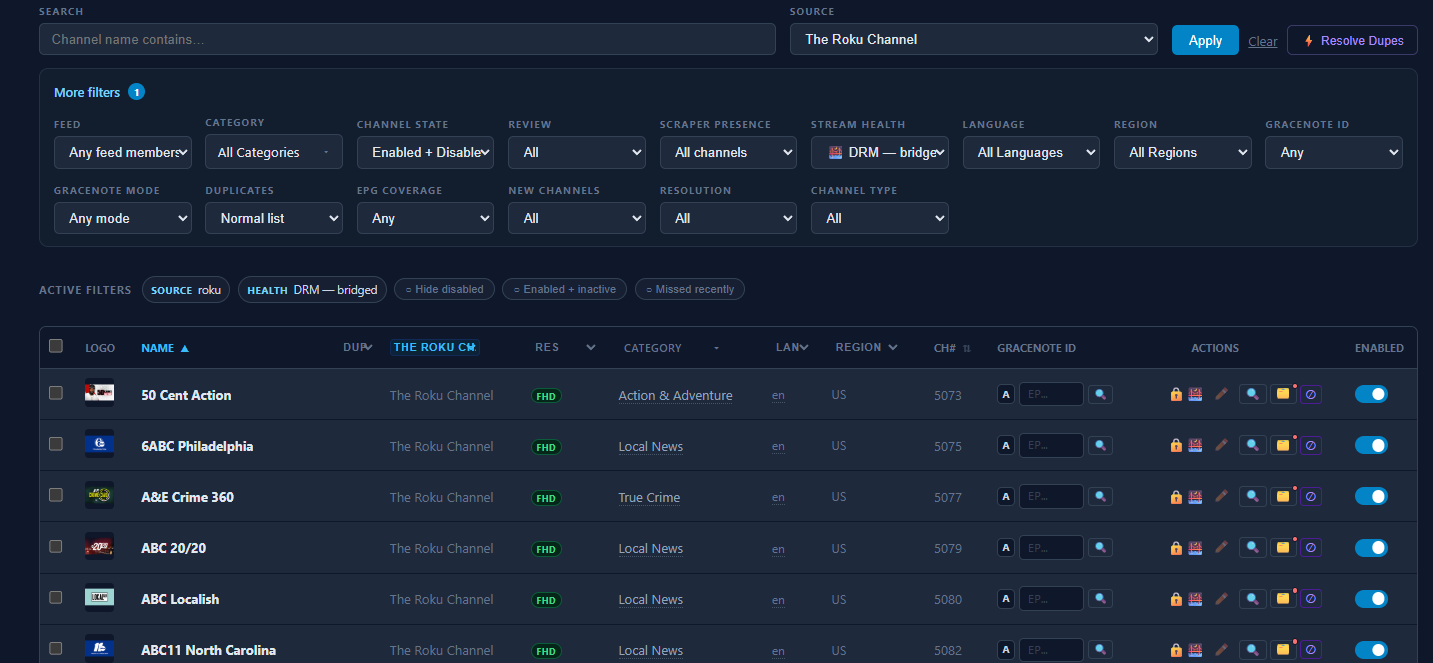Click the pencil edit icon for 6ABC Philadelphia
This screenshot has width=1433, height=663.
tap(1221, 446)
